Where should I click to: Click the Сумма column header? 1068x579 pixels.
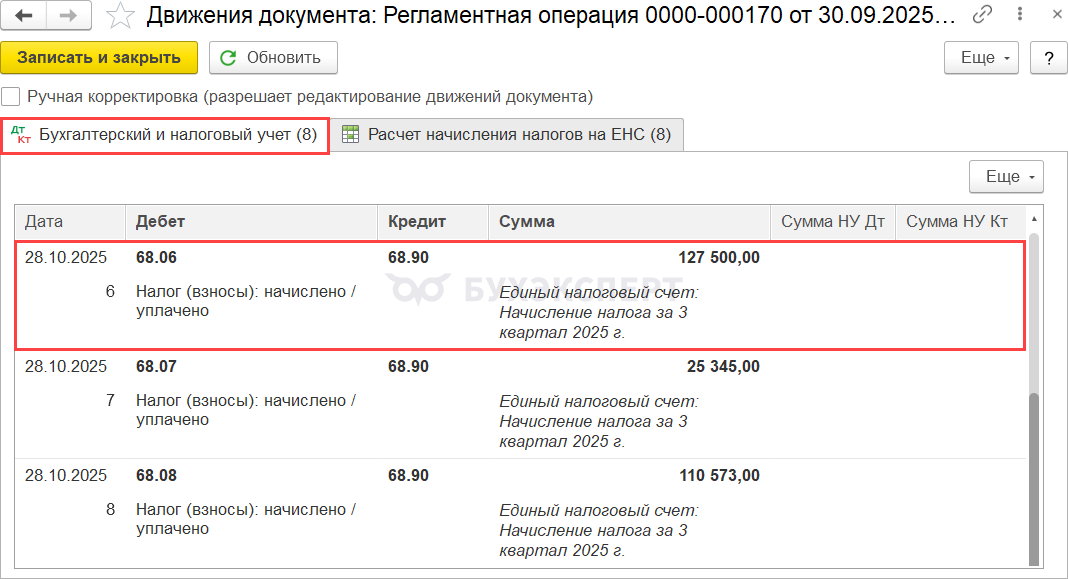pyautogui.click(x=628, y=222)
